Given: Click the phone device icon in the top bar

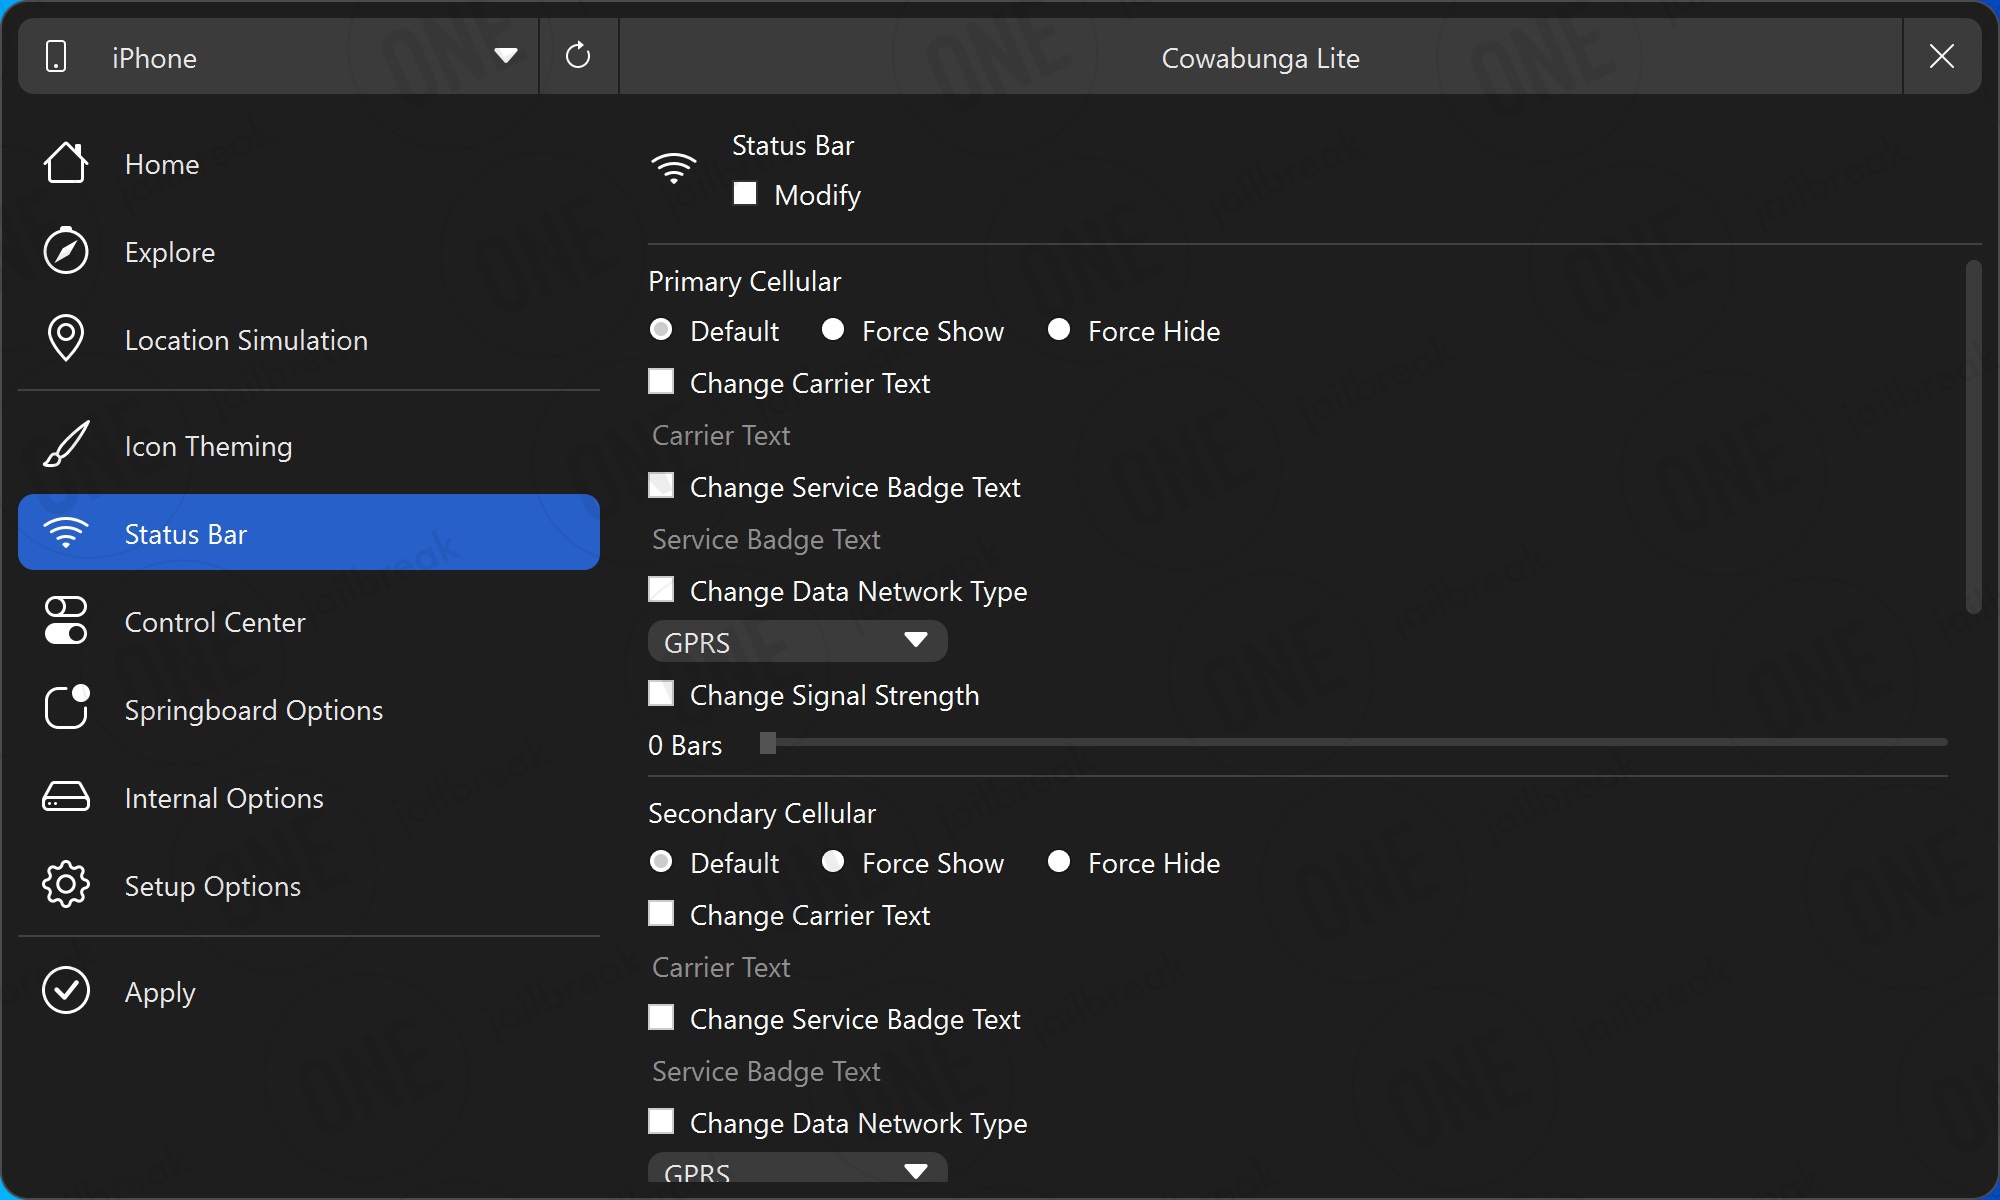Looking at the screenshot, I should 57,56.
